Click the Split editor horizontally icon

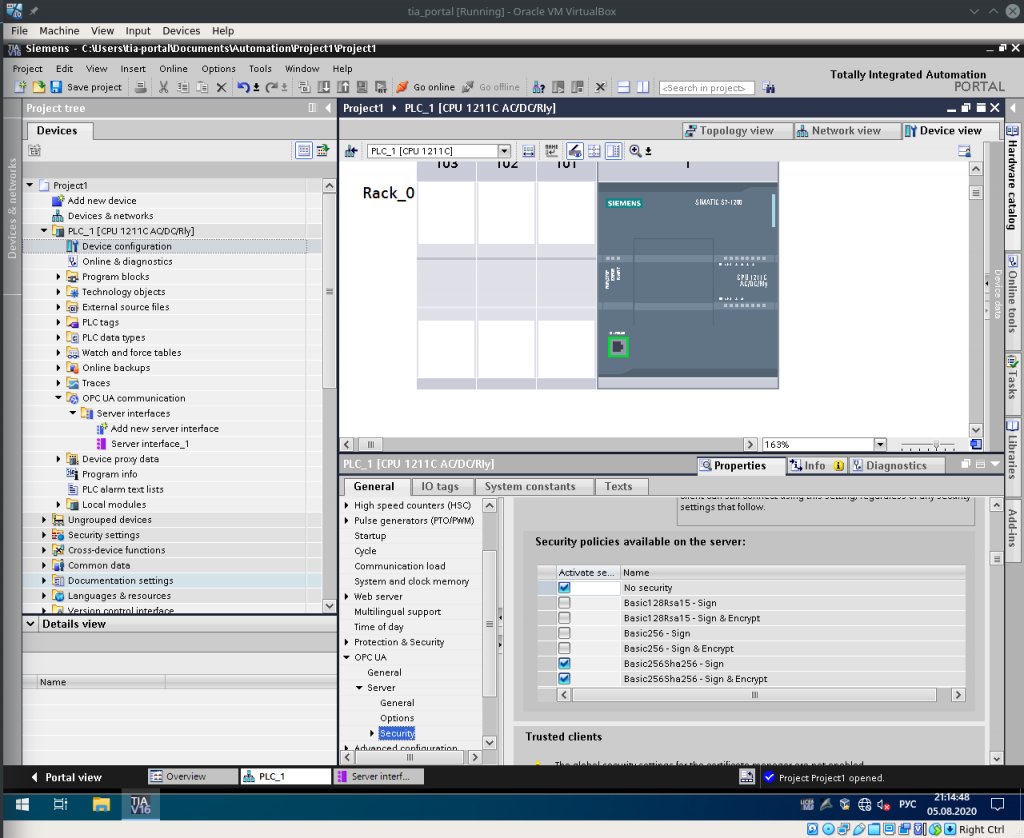[624, 87]
